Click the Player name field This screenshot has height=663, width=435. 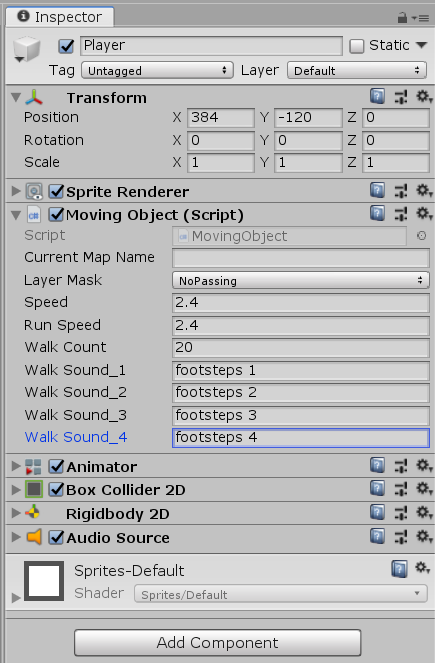[211, 45]
